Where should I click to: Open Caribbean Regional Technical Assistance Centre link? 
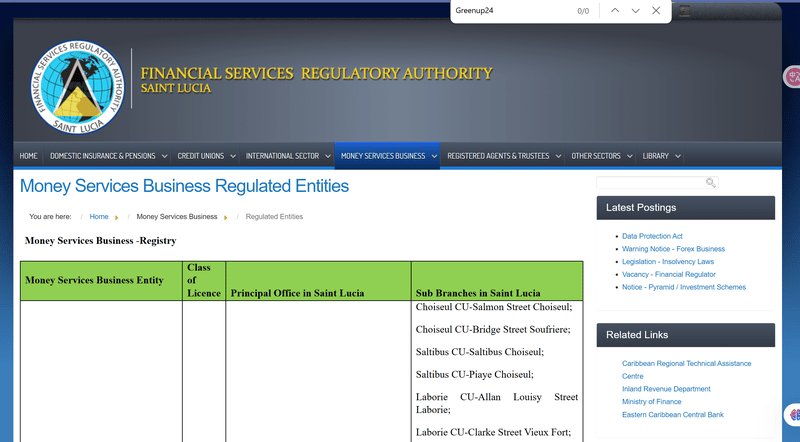tap(686, 370)
